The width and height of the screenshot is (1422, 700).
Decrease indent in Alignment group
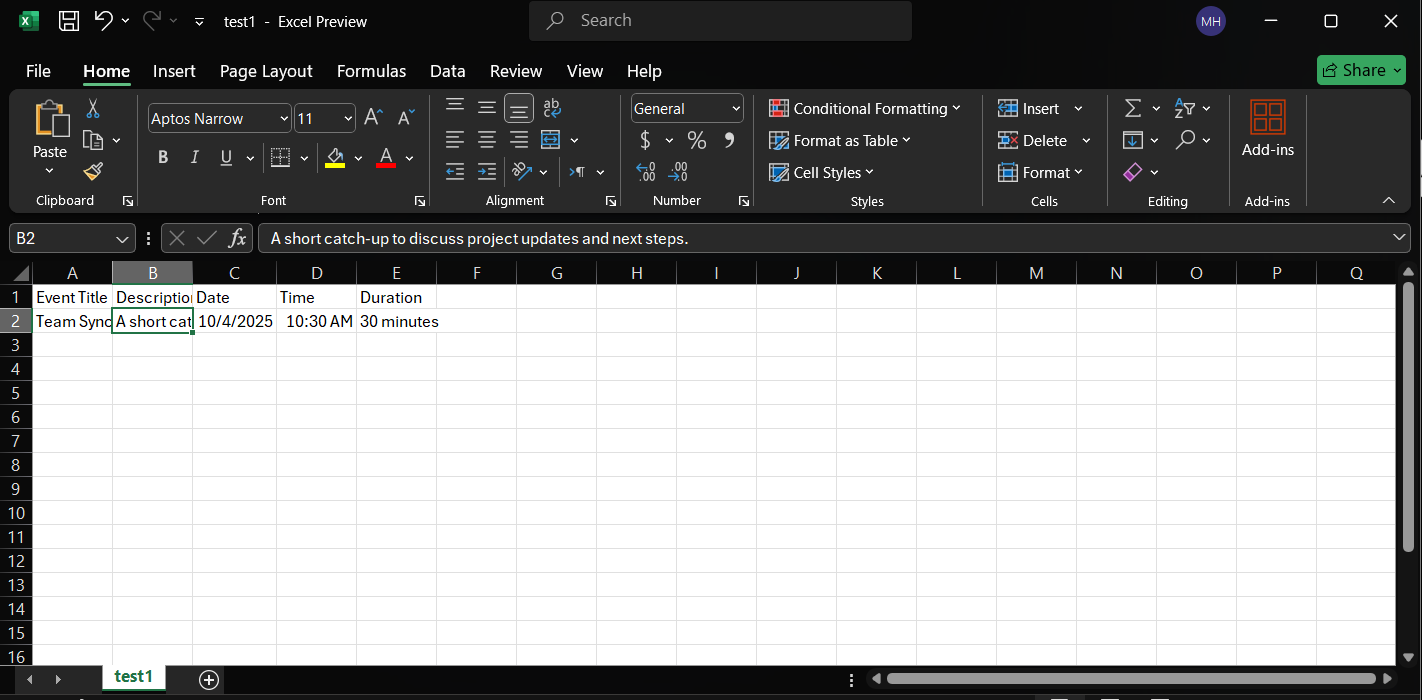coord(455,172)
